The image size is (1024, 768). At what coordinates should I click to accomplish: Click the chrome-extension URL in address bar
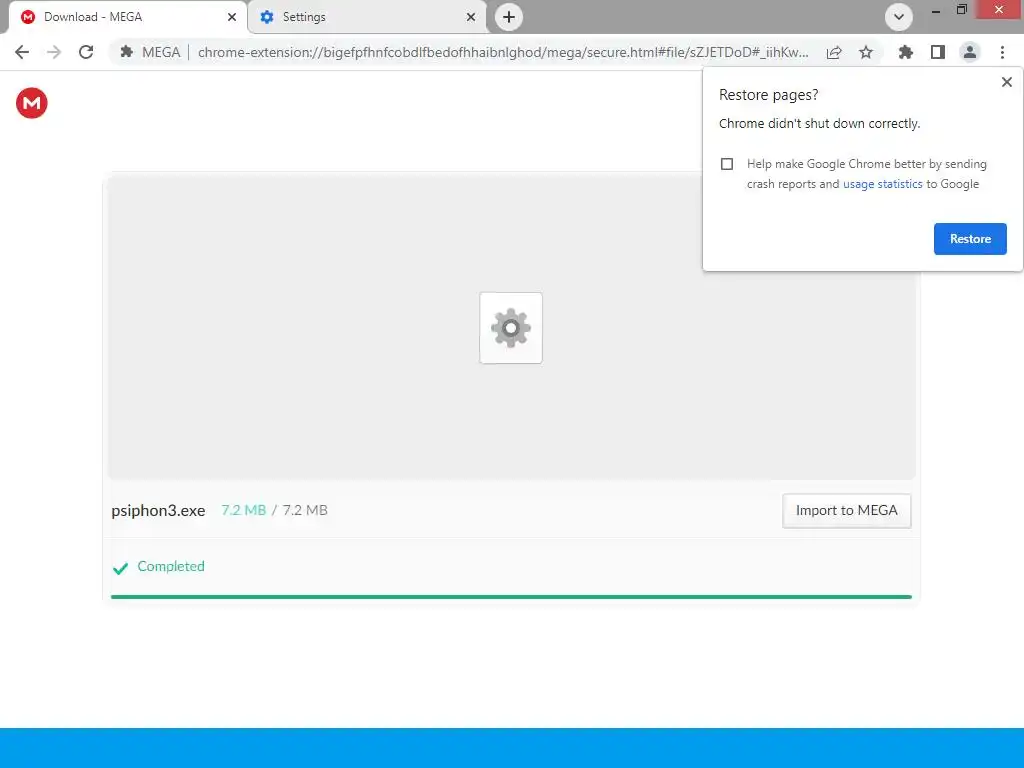[x=503, y=52]
